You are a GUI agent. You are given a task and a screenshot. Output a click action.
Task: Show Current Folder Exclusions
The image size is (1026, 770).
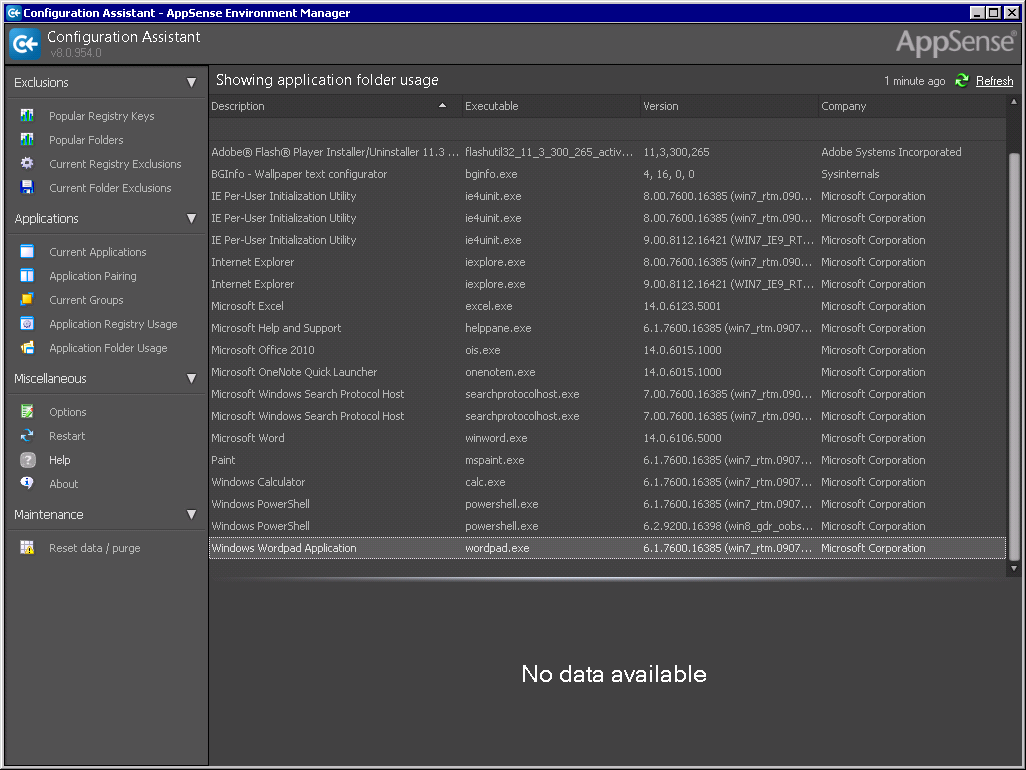pos(110,188)
